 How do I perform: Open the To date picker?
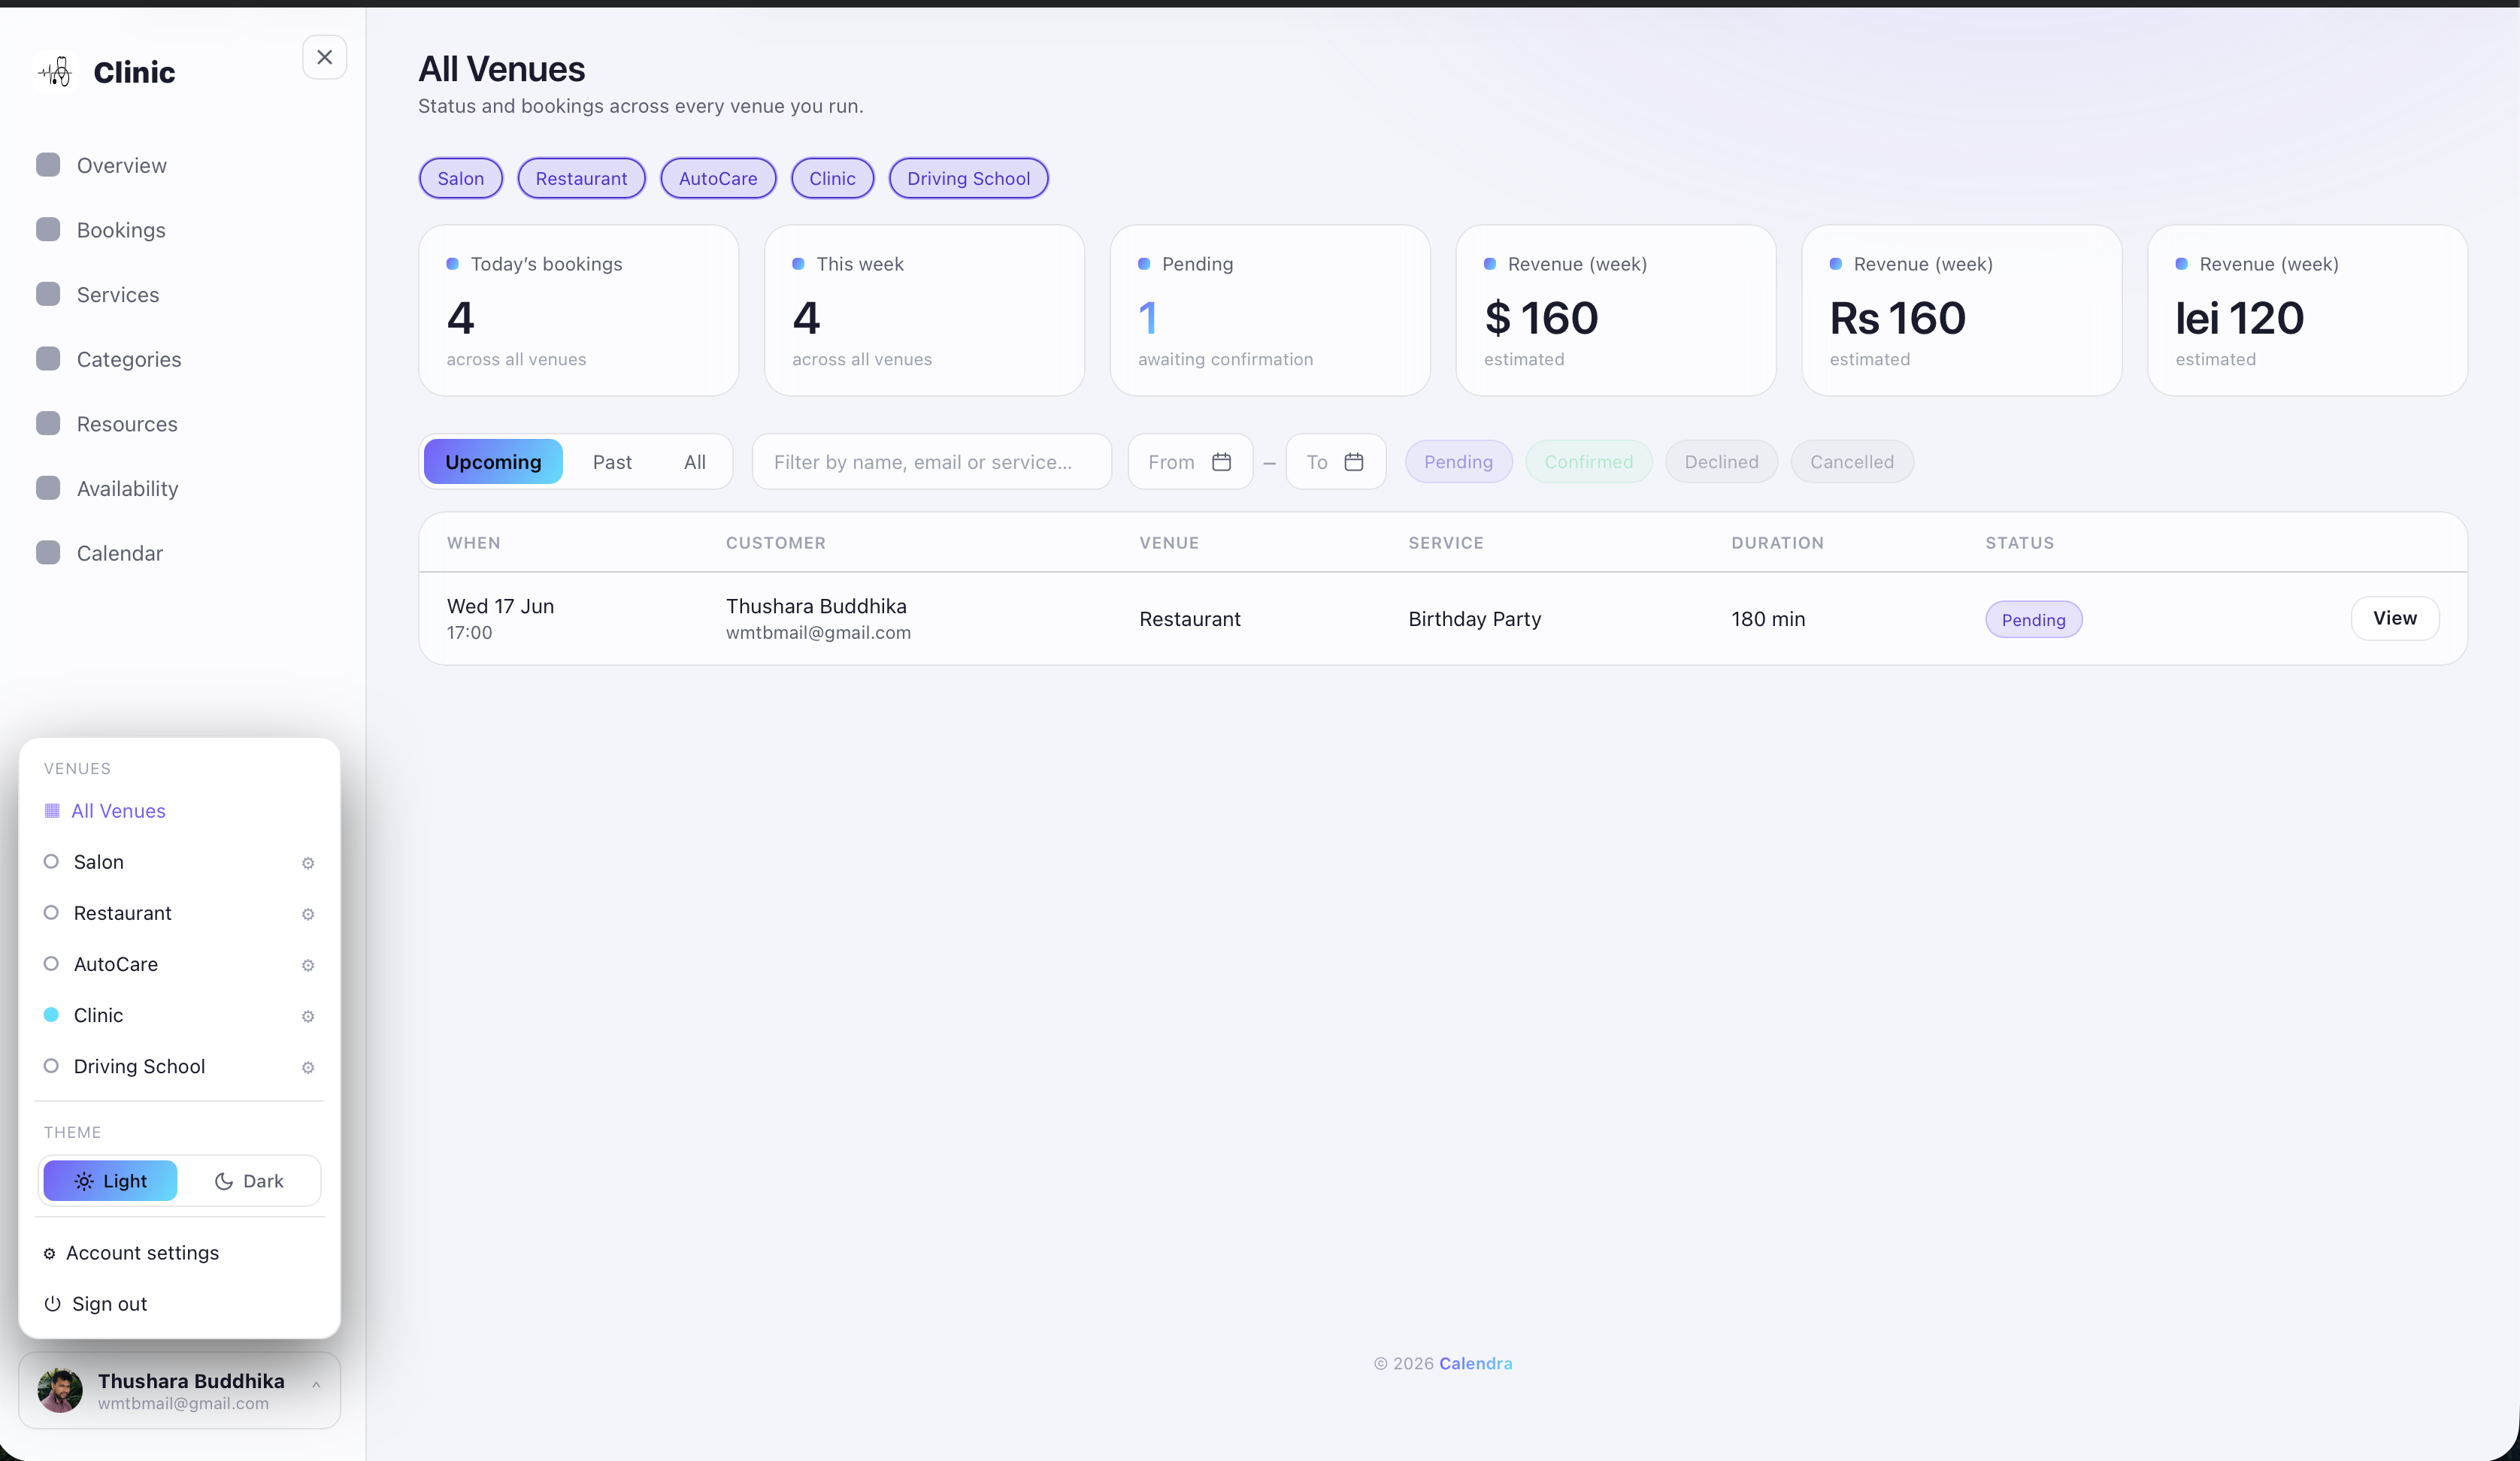pos(1335,462)
